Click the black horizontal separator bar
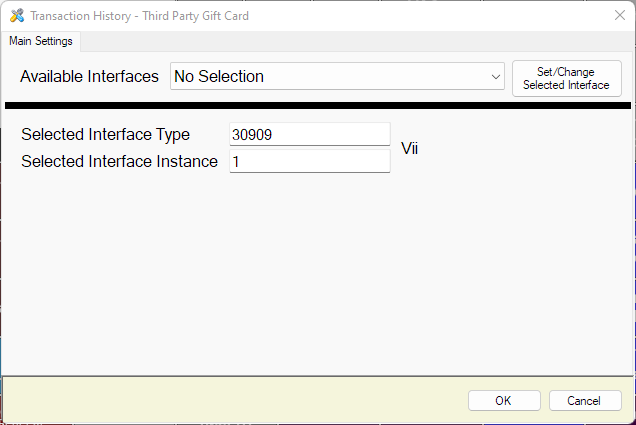 [318, 105]
